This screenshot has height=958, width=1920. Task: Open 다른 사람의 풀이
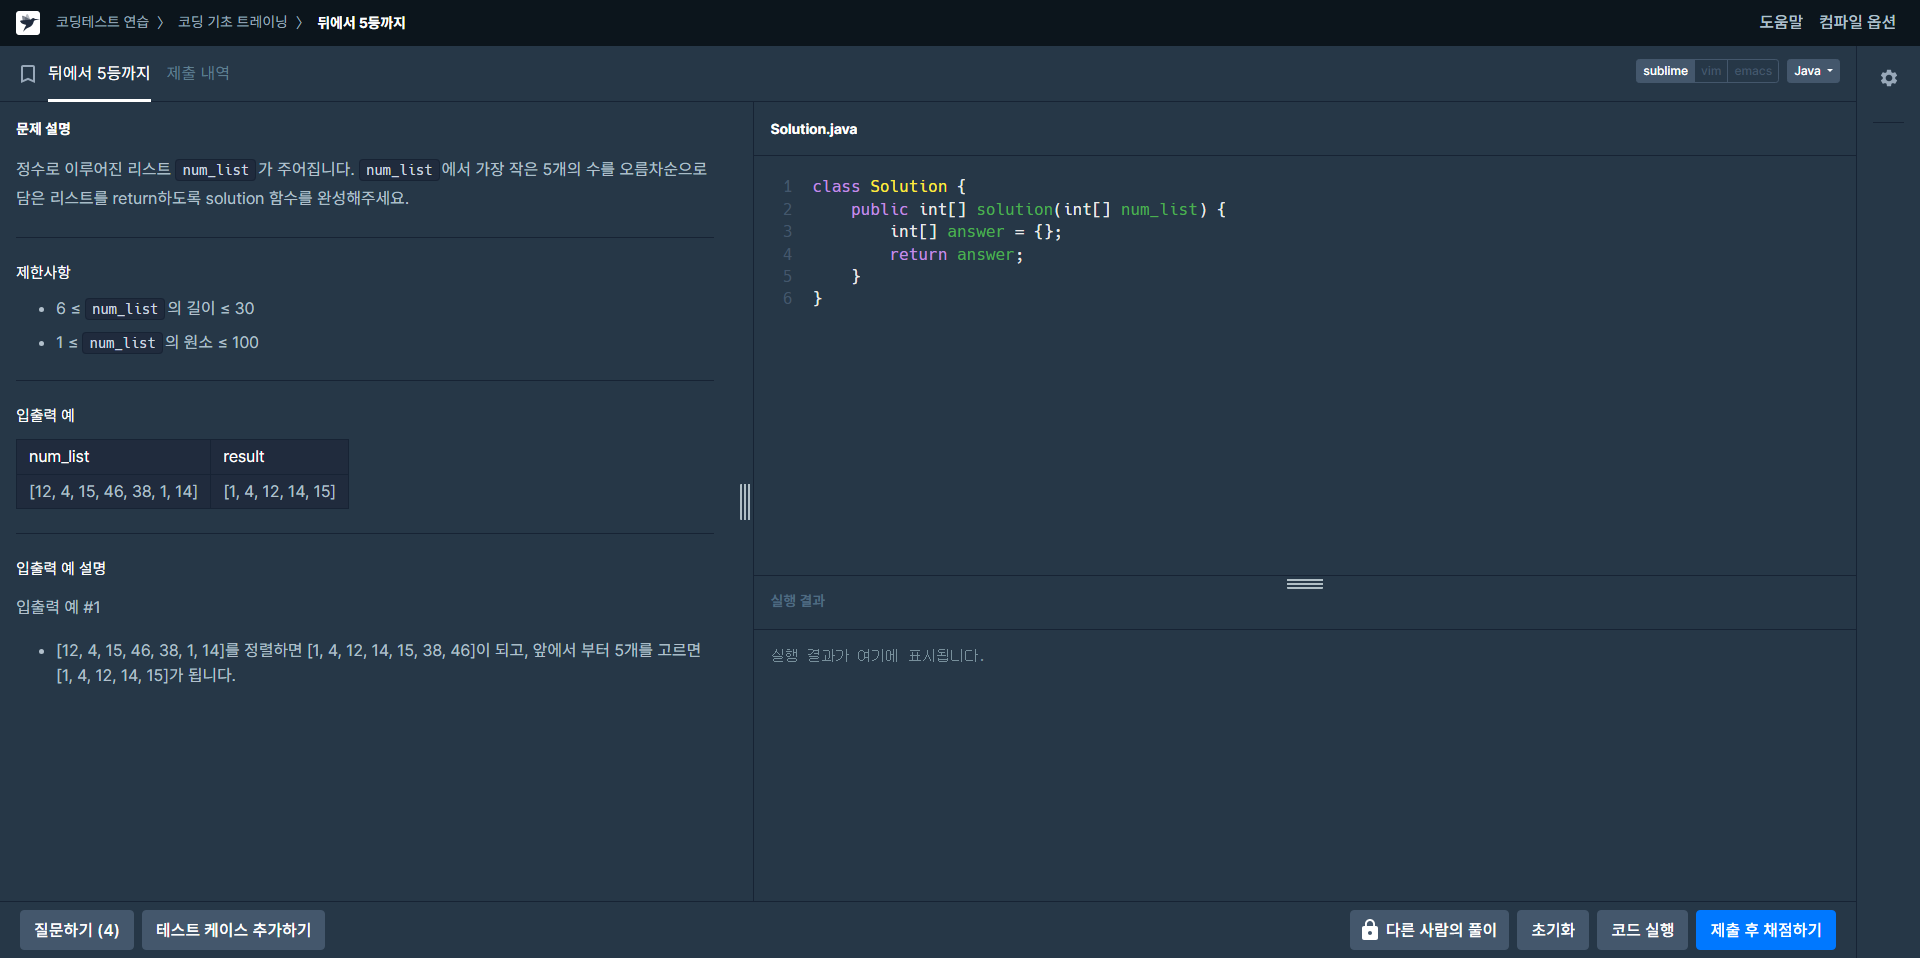[x=1429, y=930]
